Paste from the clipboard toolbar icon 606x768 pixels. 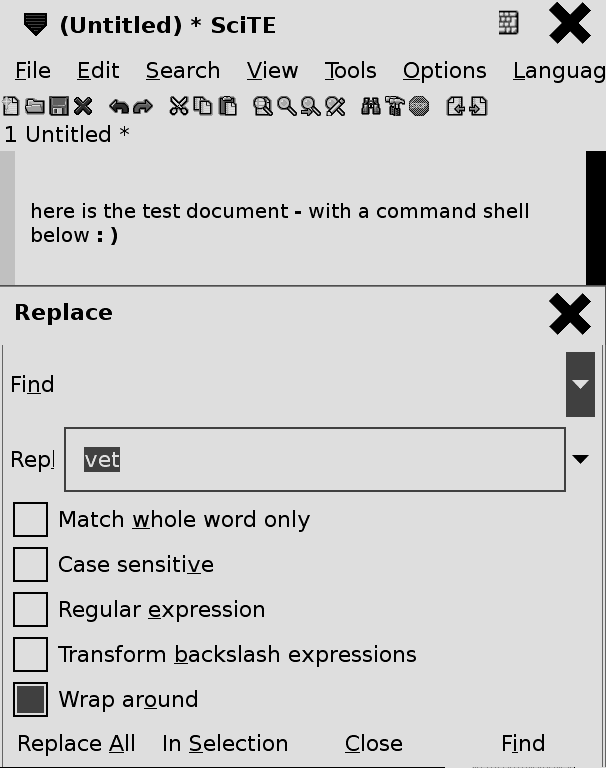[x=228, y=106]
